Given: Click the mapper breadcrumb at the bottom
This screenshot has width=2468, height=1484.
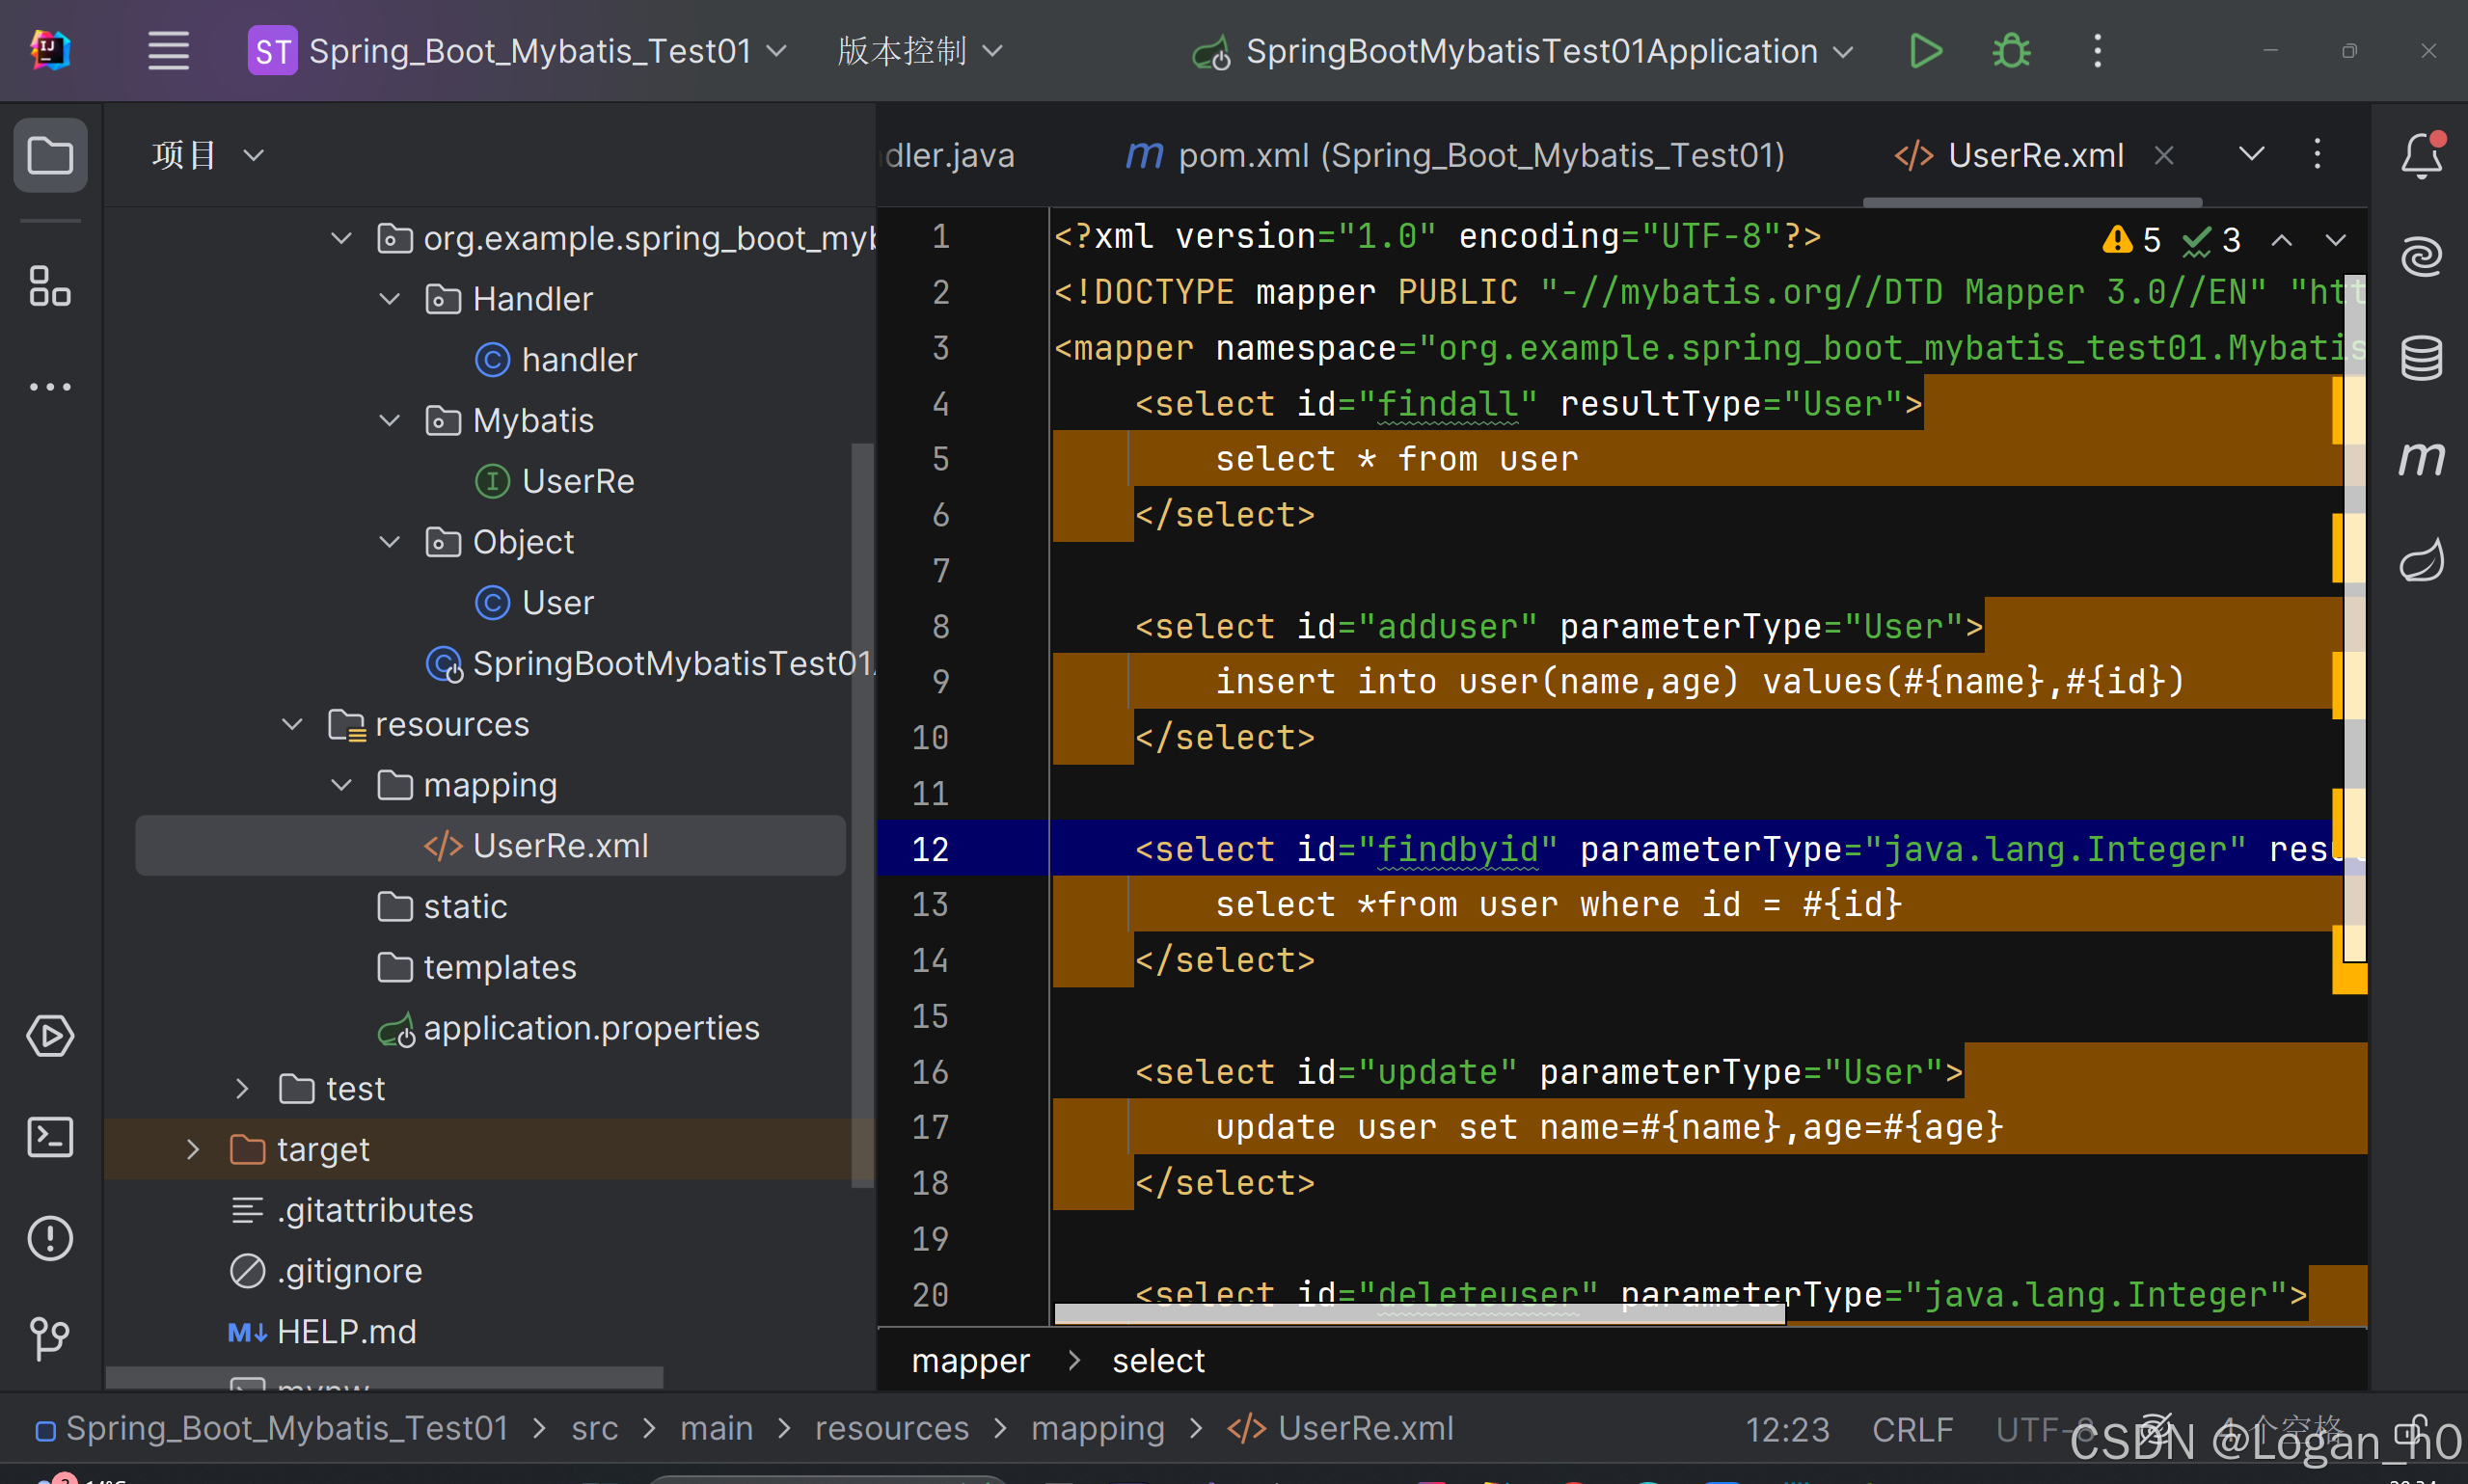Looking at the screenshot, I should coord(969,1360).
